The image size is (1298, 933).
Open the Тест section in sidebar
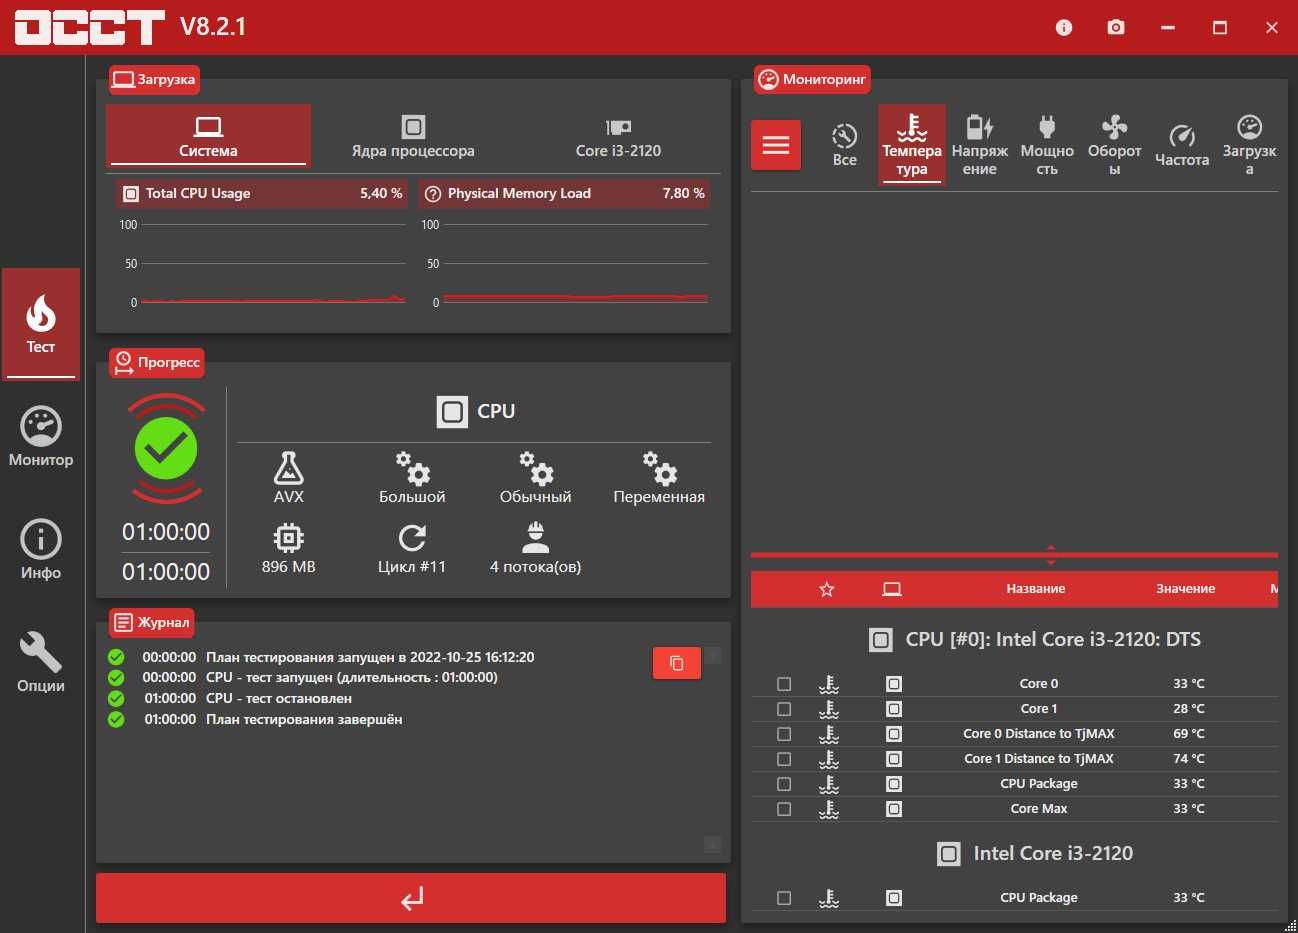point(41,324)
